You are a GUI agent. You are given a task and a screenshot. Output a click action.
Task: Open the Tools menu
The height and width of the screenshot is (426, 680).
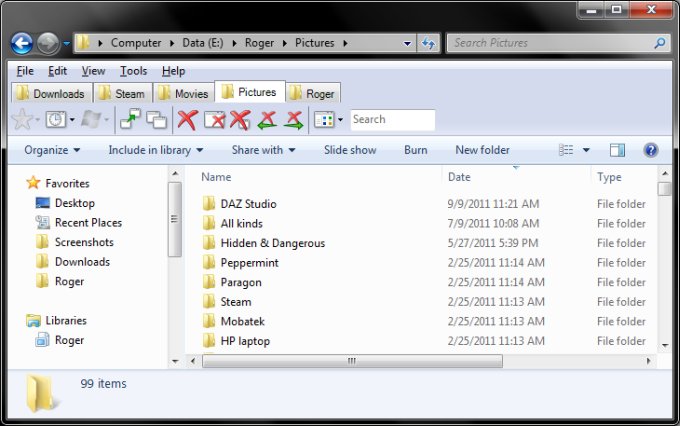(x=133, y=71)
